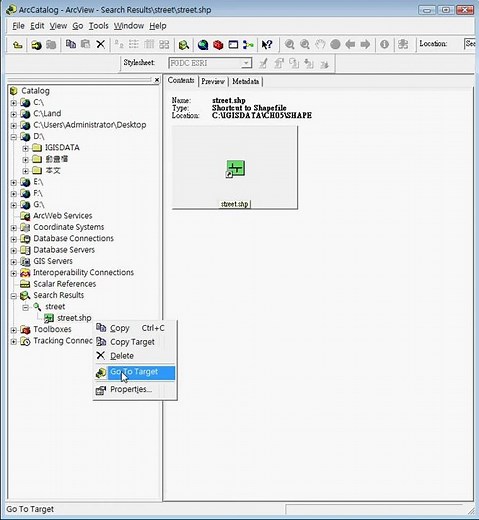Expand the C:\ drive node
Viewport: 479px width, 520px height.
tap(14, 103)
